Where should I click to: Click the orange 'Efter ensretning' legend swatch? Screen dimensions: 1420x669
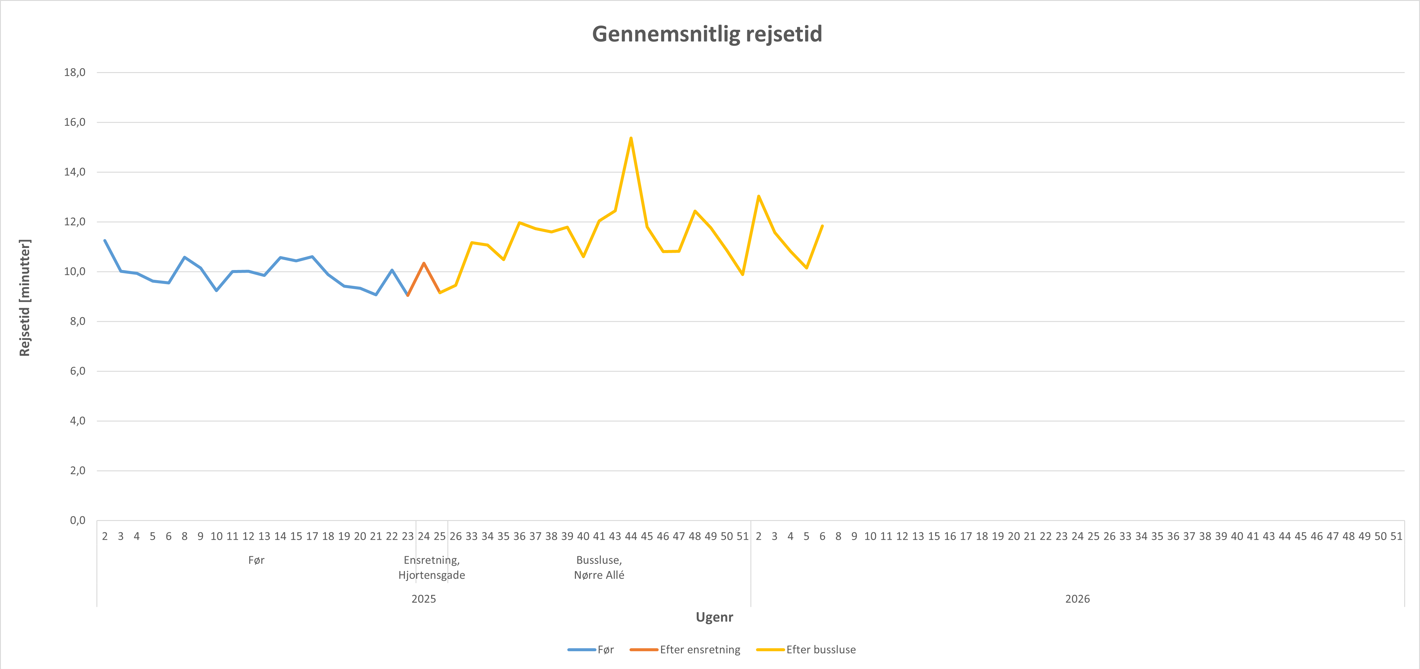643,650
